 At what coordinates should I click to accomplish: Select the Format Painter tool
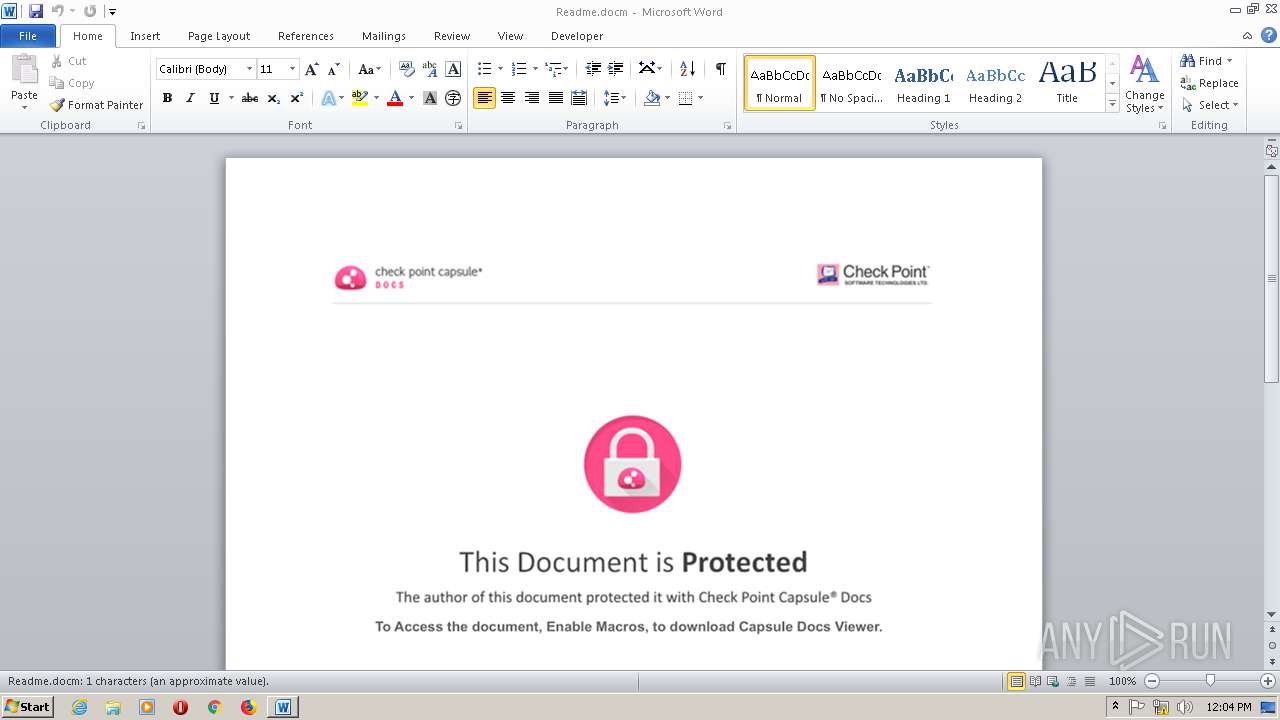click(96, 104)
